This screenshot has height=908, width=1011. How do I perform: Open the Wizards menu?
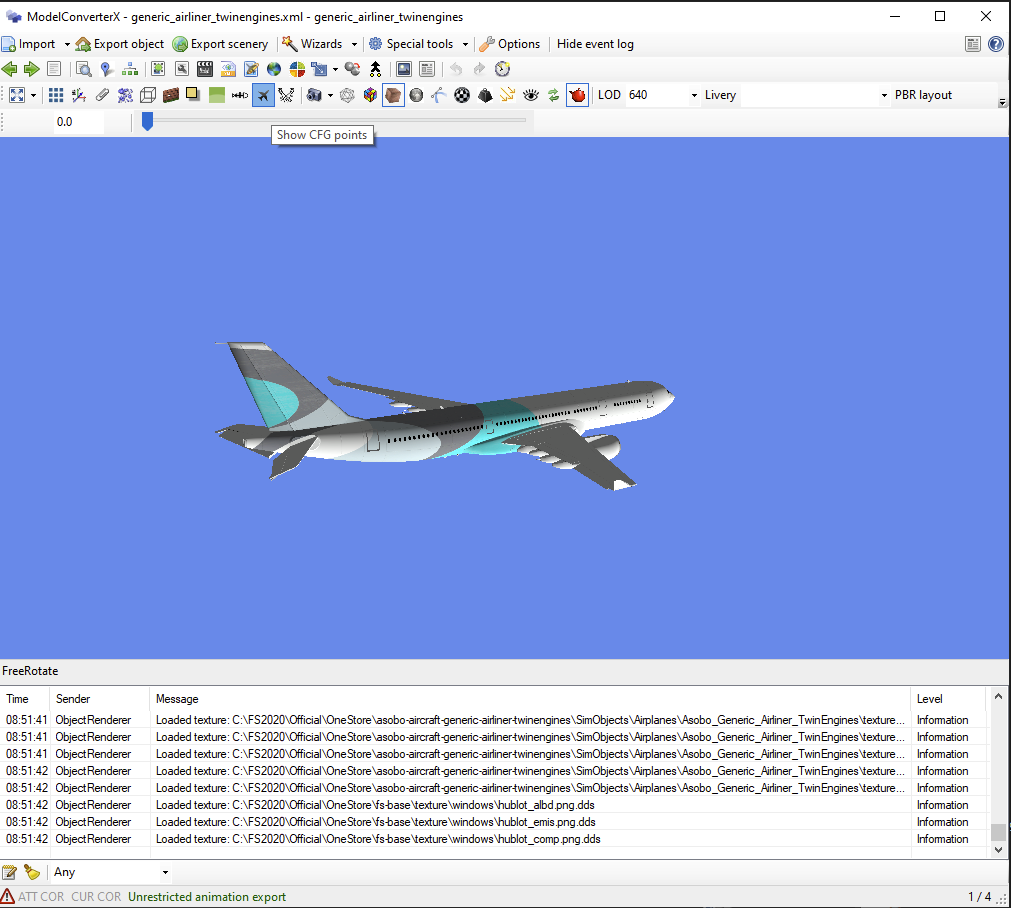[320, 44]
